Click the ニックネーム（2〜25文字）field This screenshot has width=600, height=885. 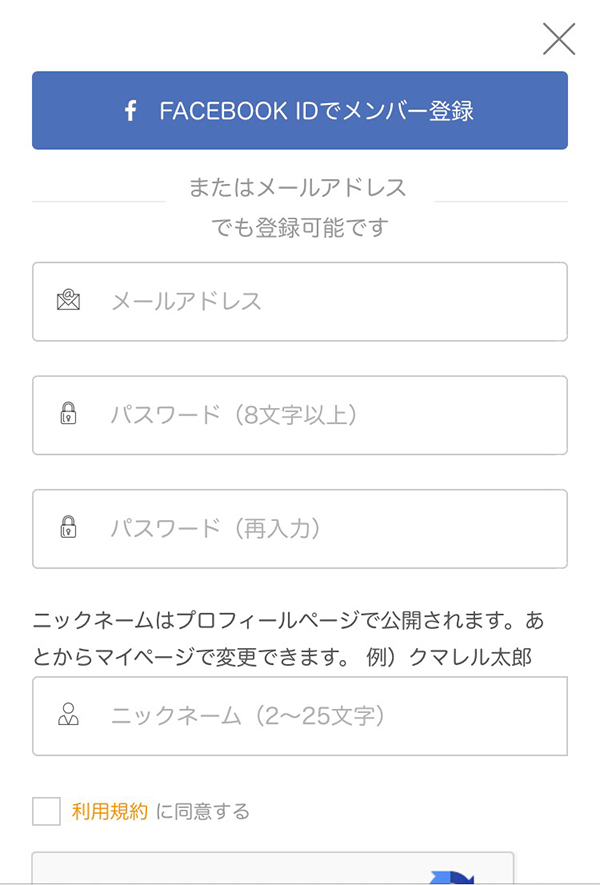pyautogui.click(x=300, y=714)
